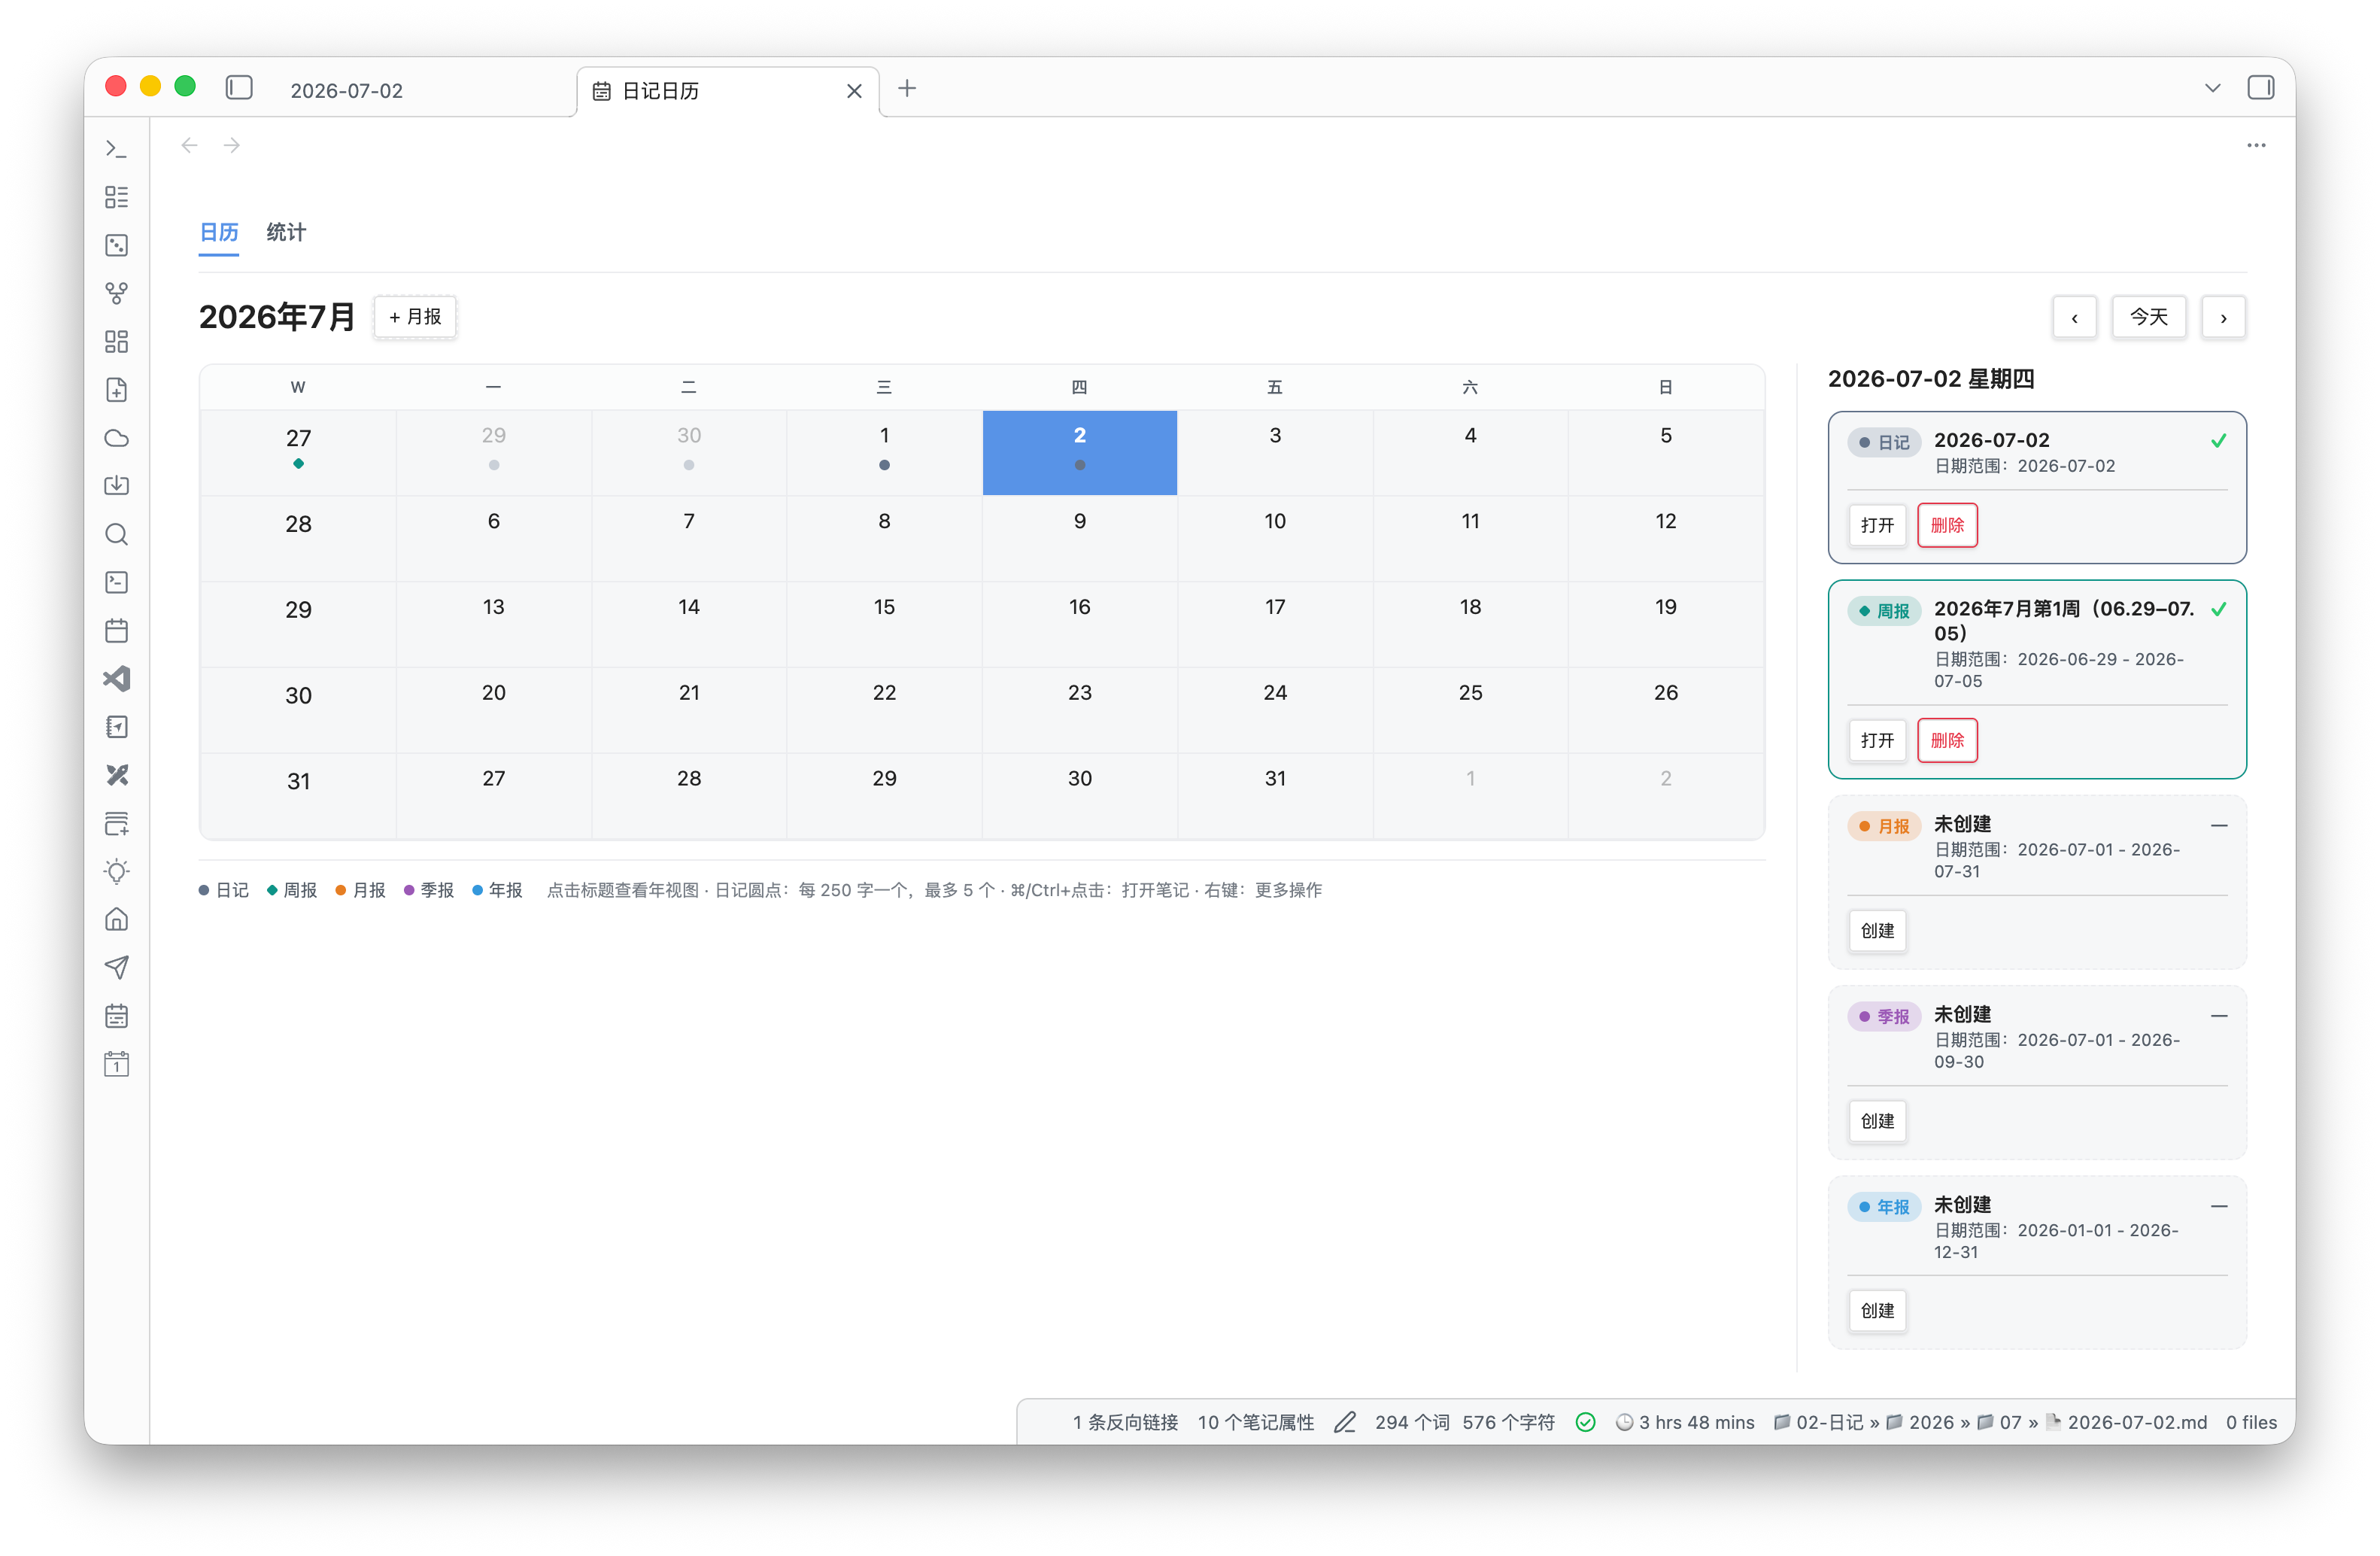Click the paper plane sidebar icon
This screenshot has height=1556, width=2380.
pyautogui.click(x=116, y=968)
